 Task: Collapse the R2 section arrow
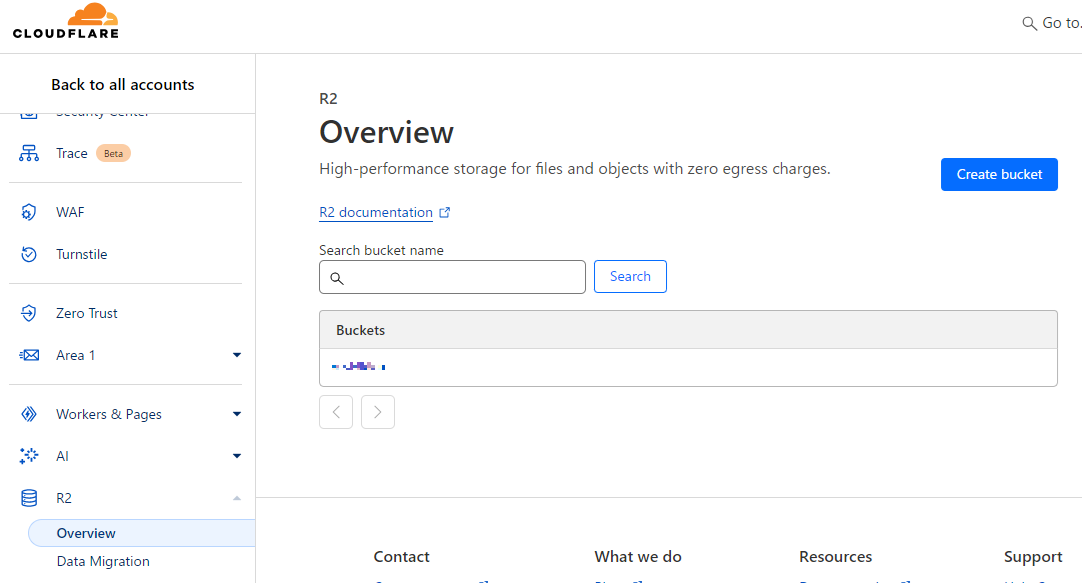(237, 498)
